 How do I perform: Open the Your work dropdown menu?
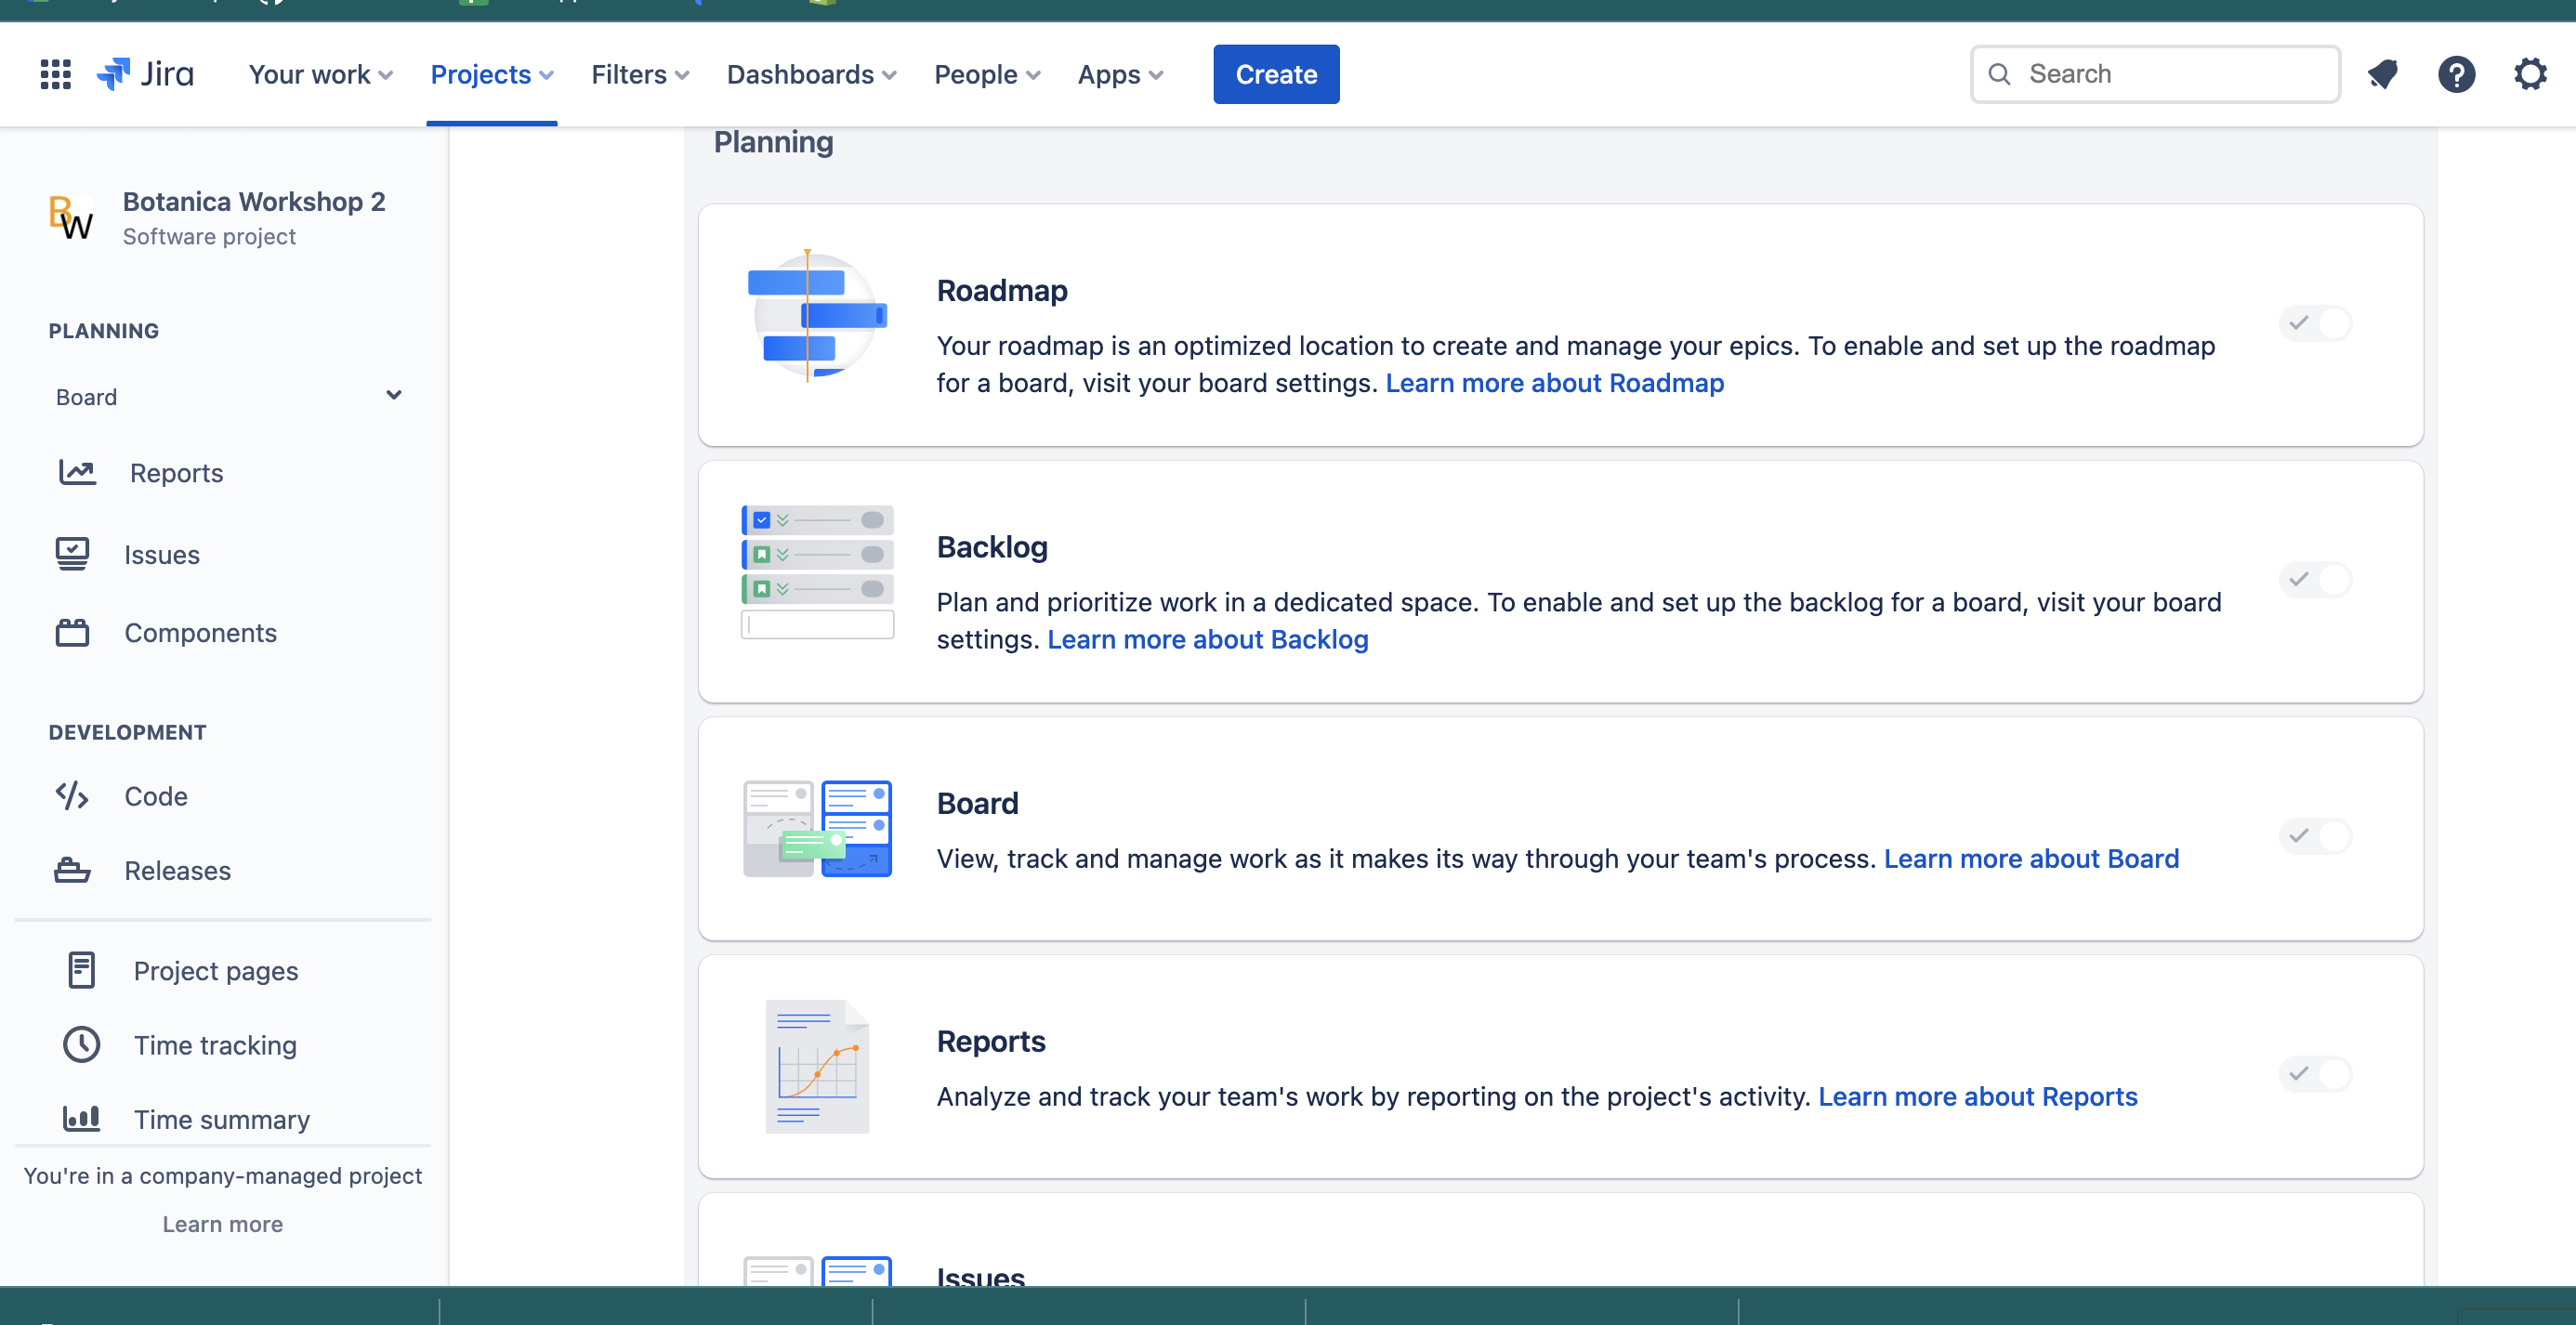click(x=320, y=74)
